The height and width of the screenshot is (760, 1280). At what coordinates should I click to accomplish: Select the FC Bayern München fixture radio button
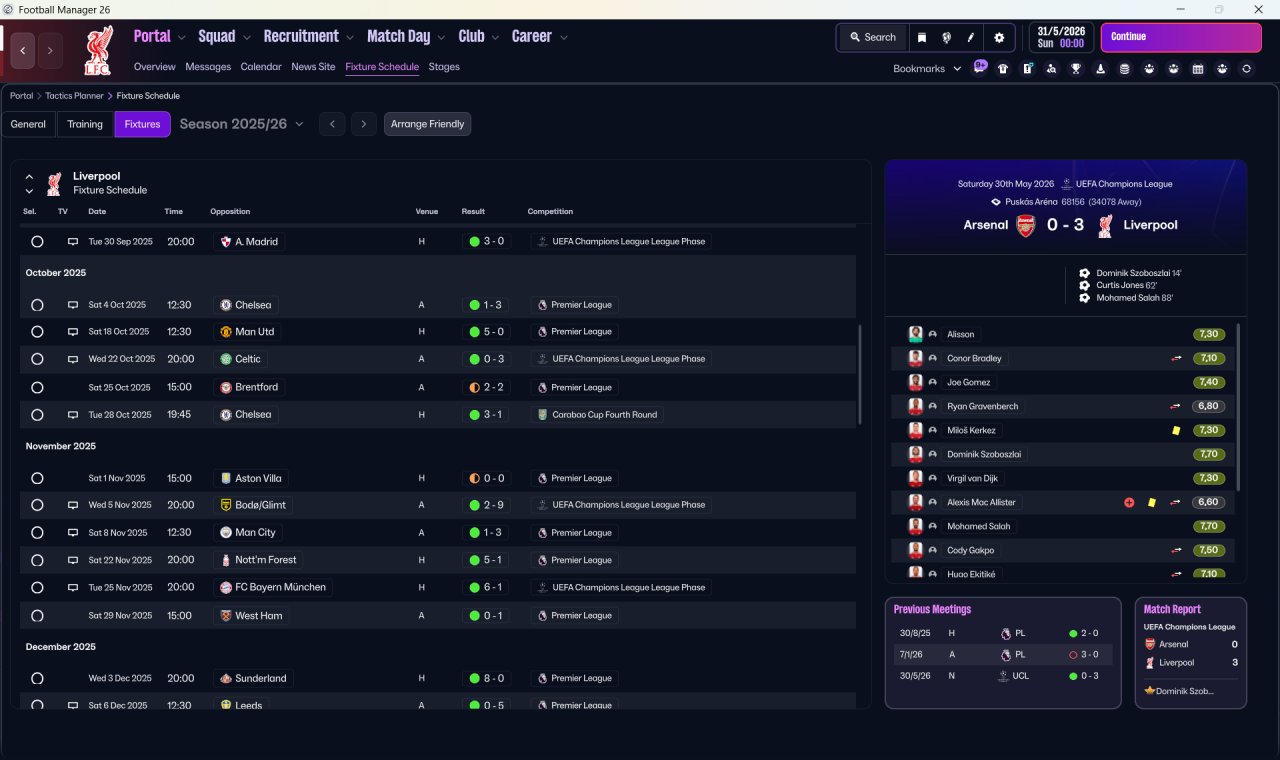[x=37, y=587]
